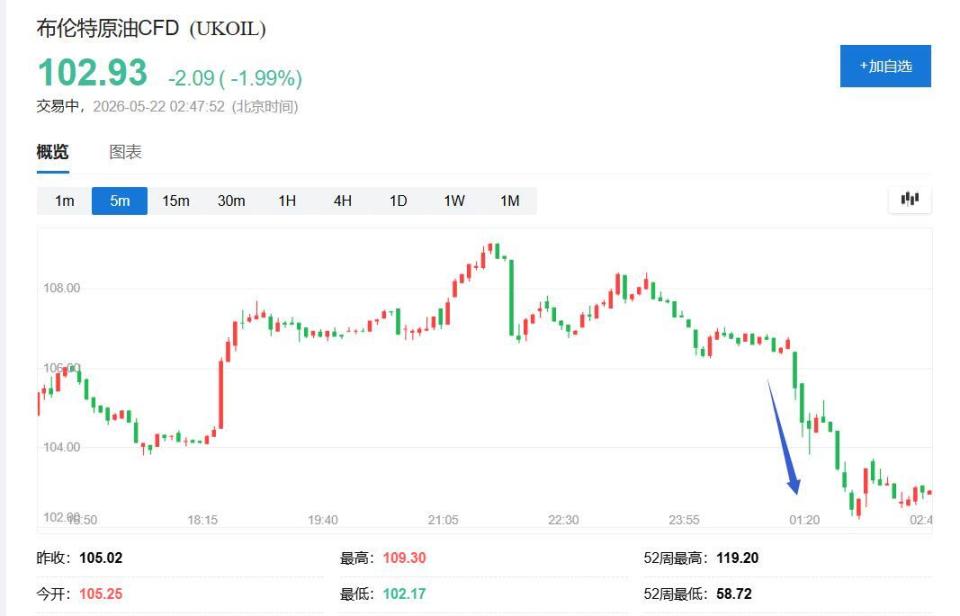This screenshot has width=960, height=616.
Task: Click the 01:20 time axis label
Action: tap(804, 520)
